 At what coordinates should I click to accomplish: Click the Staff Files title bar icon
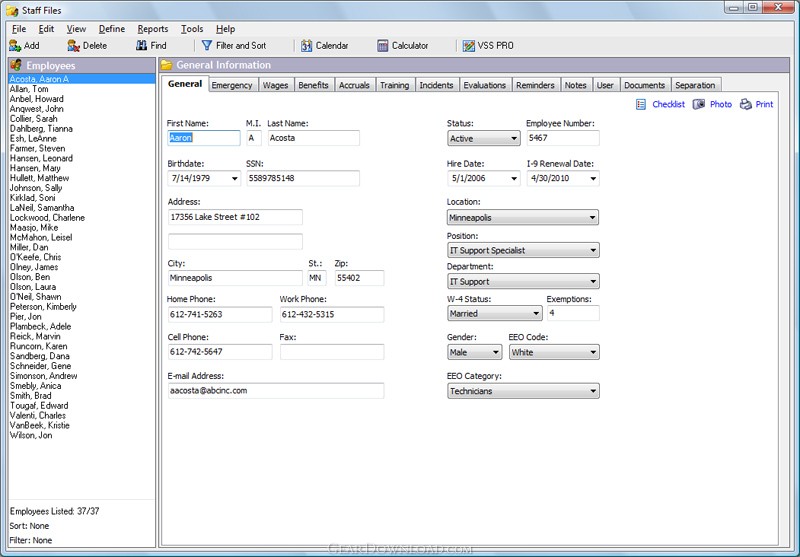coord(12,10)
